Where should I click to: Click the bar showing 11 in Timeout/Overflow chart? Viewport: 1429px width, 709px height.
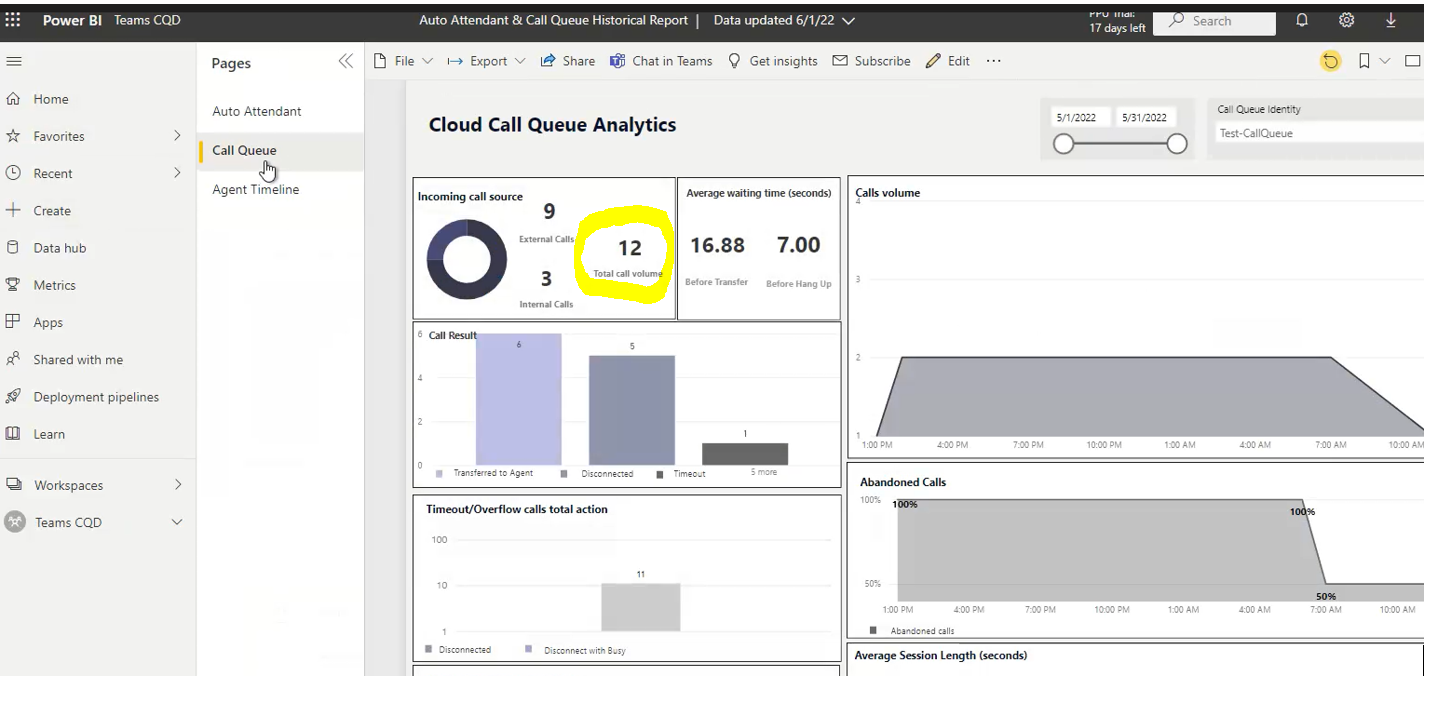point(640,607)
